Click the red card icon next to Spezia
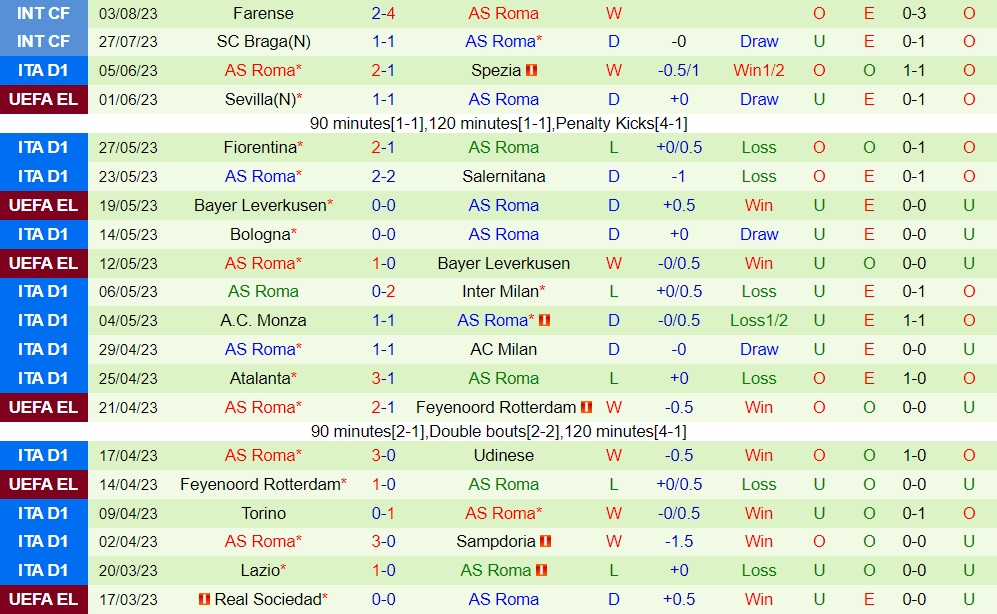Screen dimensions: 997x614 [532, 71]
